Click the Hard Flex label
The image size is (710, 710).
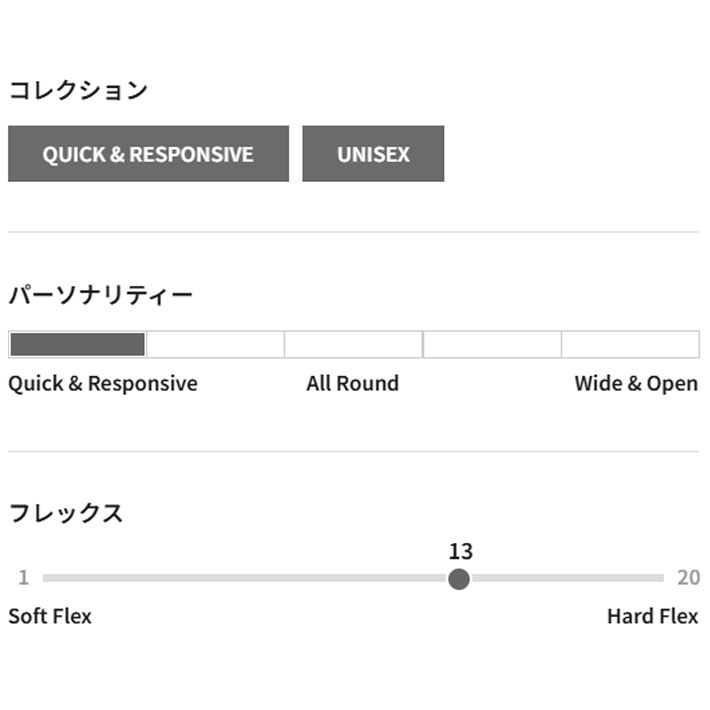pos(652,616)
